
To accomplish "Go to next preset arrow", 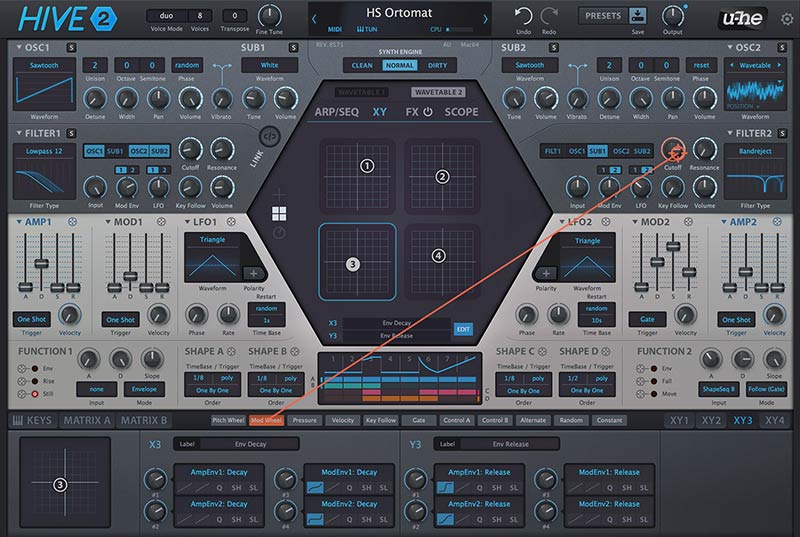I will [485, 19].
